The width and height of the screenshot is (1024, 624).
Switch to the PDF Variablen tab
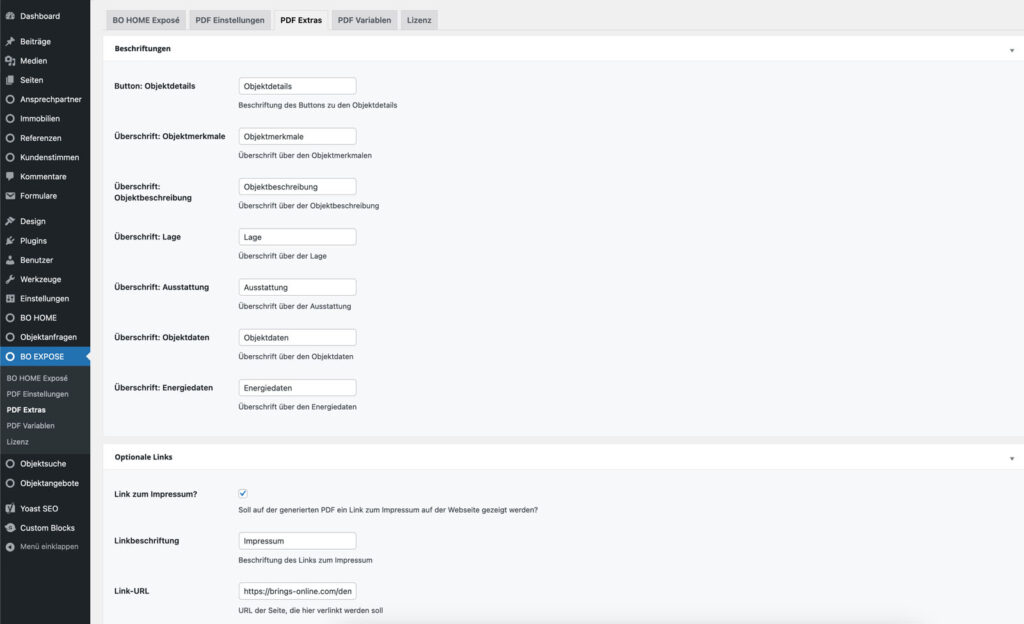pos(364,19)
